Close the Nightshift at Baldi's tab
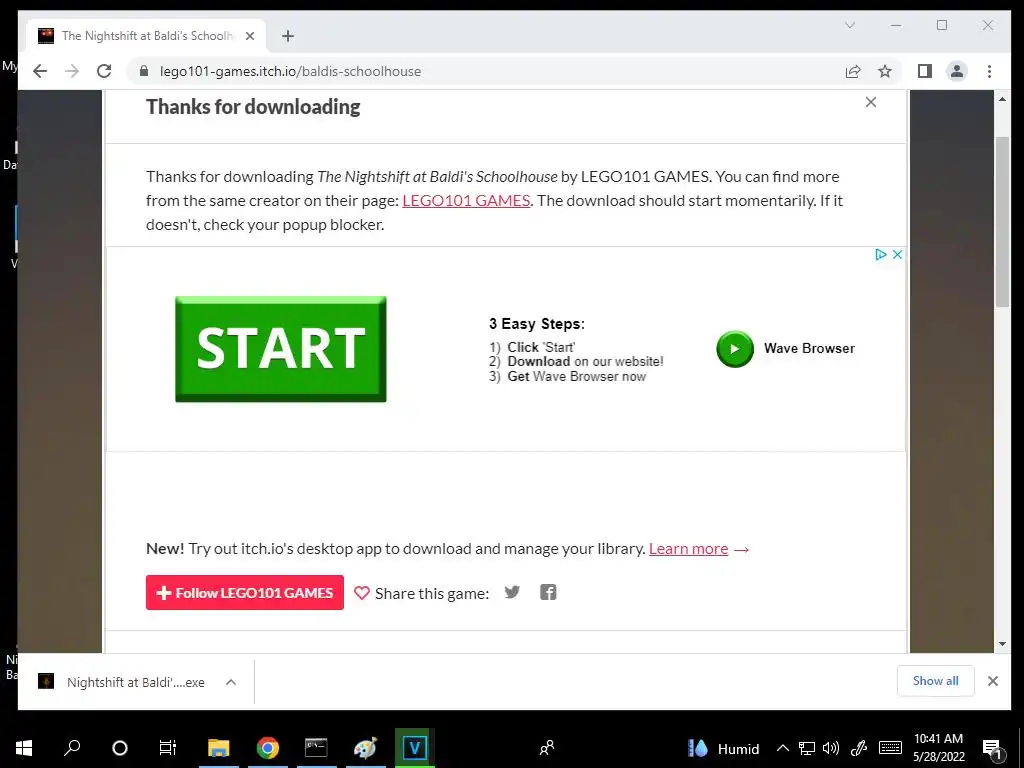Image resolution: width=1024 pixels, height=768 pixels. (x=249, y=36)
